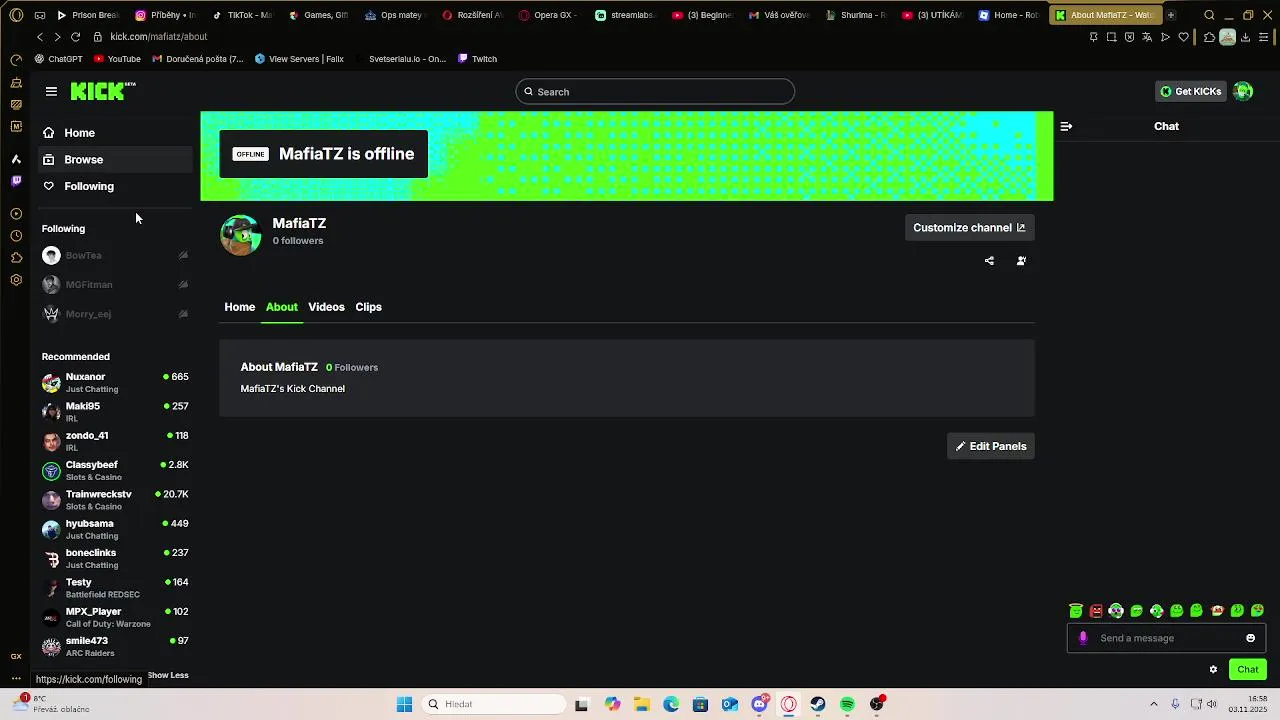The width and height of the screenshot is (1280, 720).
Task: Open Following in the Kick sidebar
Action: point(115,186)
